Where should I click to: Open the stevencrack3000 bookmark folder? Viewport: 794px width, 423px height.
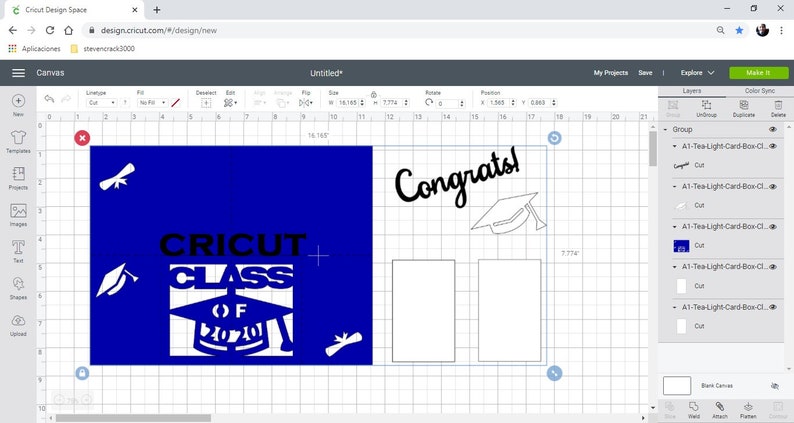[x=103, y=49]
